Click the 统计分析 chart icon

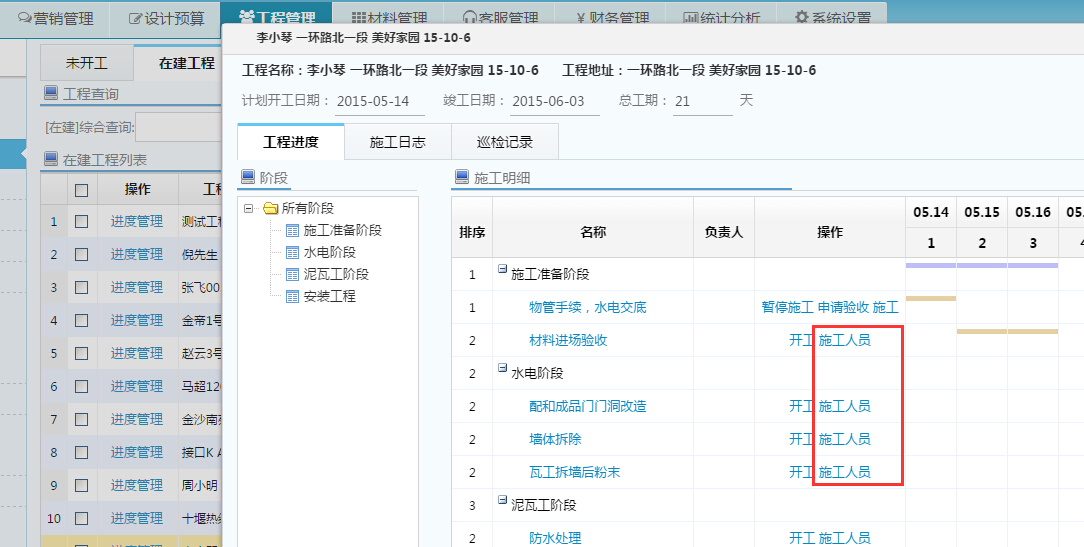691,18
